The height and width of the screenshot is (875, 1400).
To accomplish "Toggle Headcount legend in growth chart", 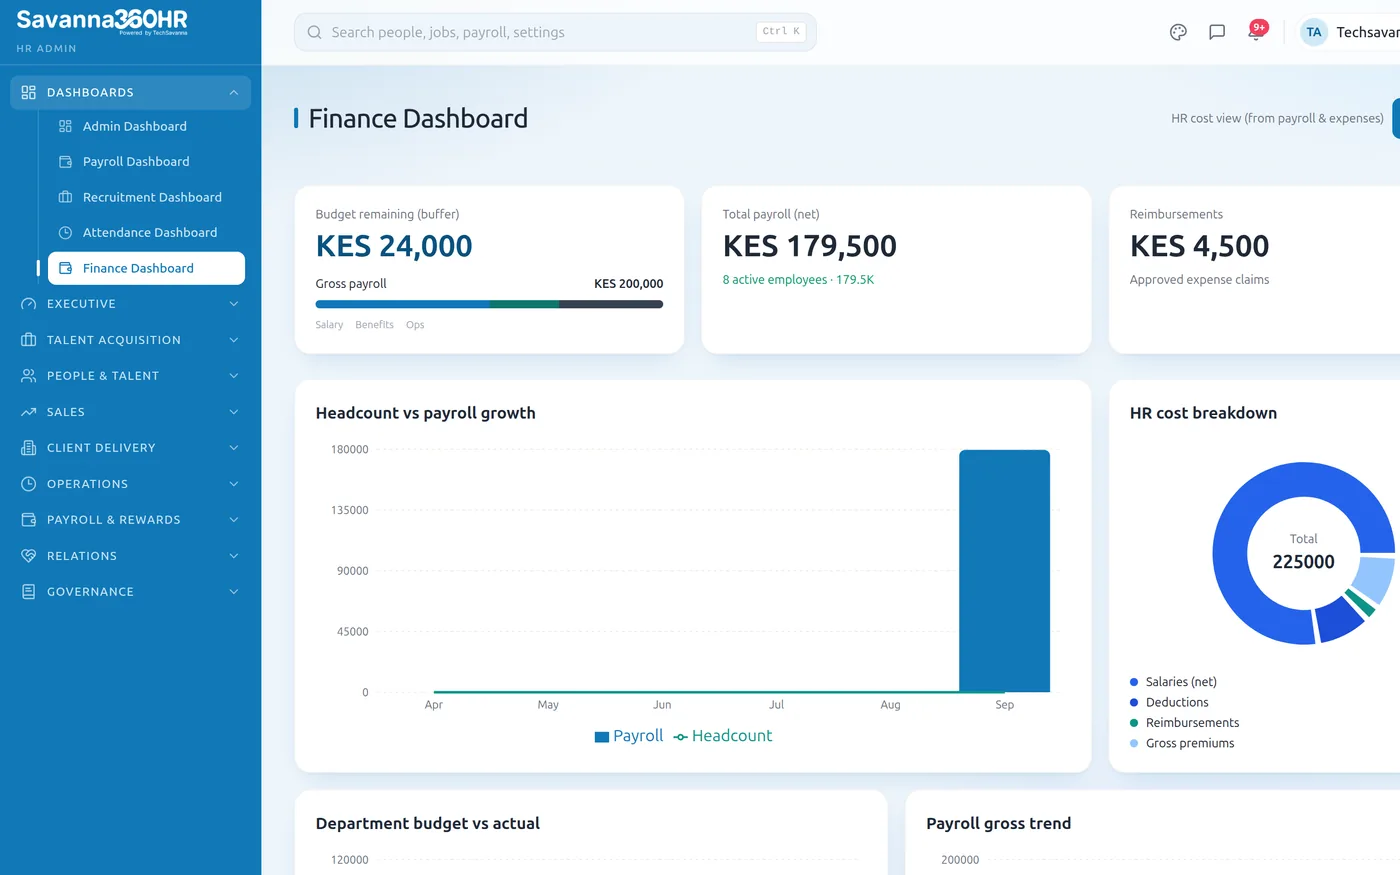I will click(x=723, y=736).
